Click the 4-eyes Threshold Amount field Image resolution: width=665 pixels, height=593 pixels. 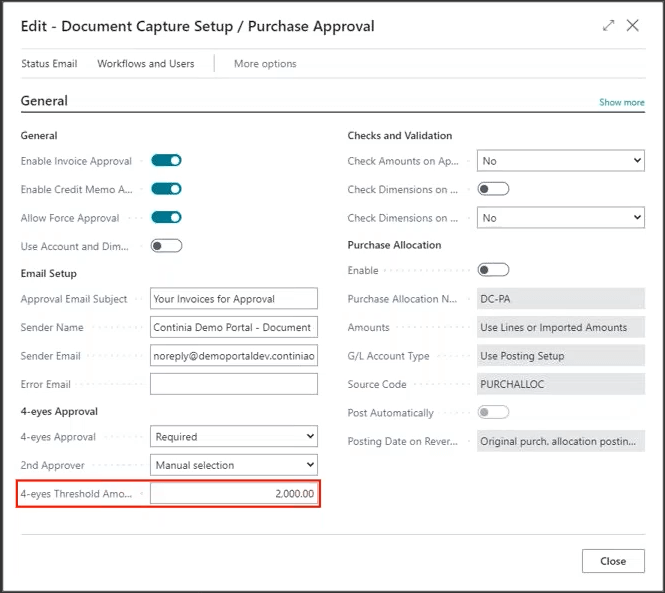(234, 494)
